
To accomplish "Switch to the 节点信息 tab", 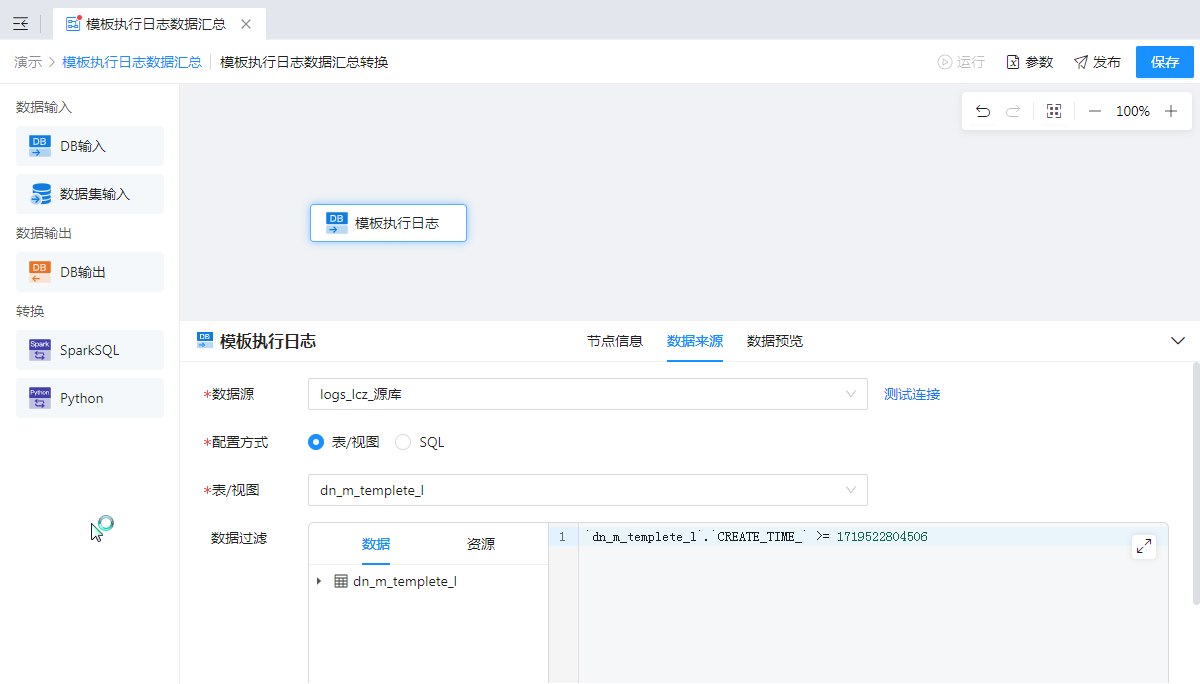I will click(x=614, y=341).
